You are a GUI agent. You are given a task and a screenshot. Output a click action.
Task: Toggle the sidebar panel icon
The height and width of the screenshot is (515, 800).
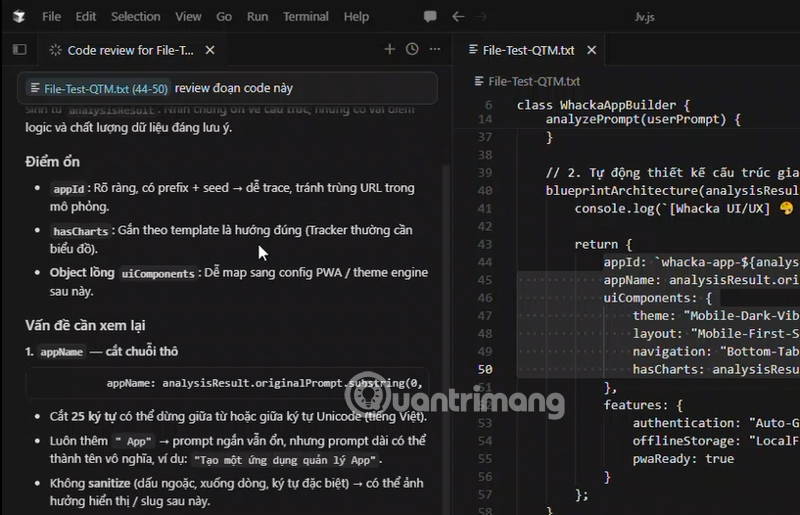pyautogui.click(x=19, y=50)
